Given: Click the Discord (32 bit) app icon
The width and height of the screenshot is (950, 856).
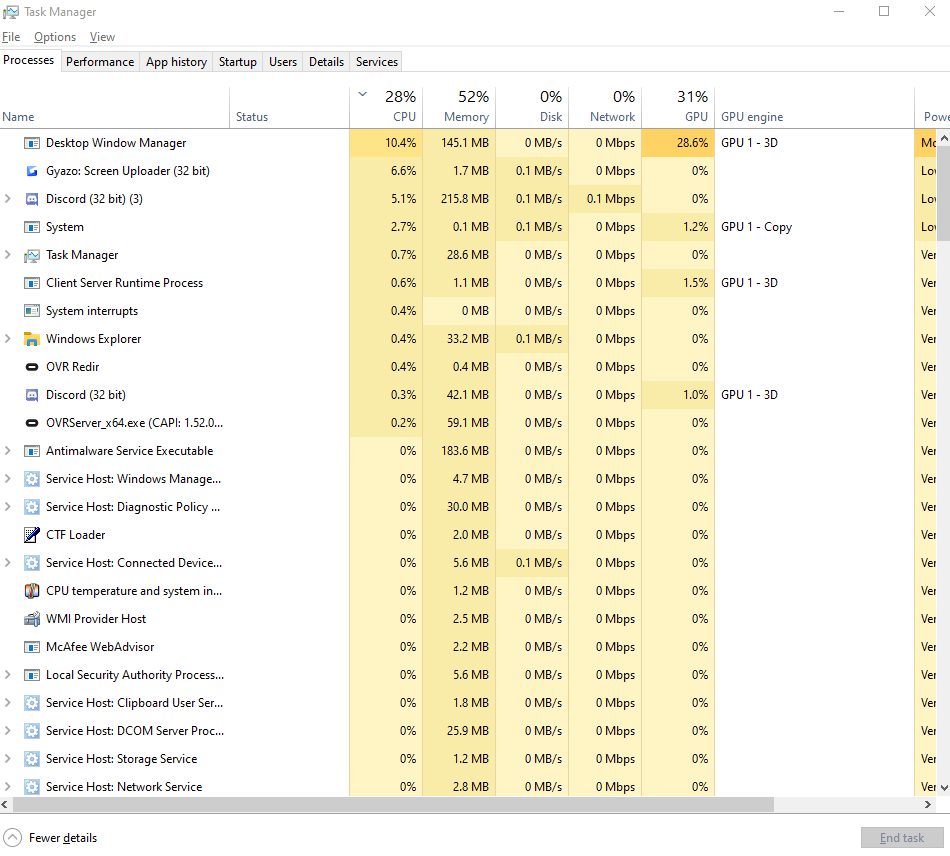Looking at the screenshot, I should (x=31, y=199).
